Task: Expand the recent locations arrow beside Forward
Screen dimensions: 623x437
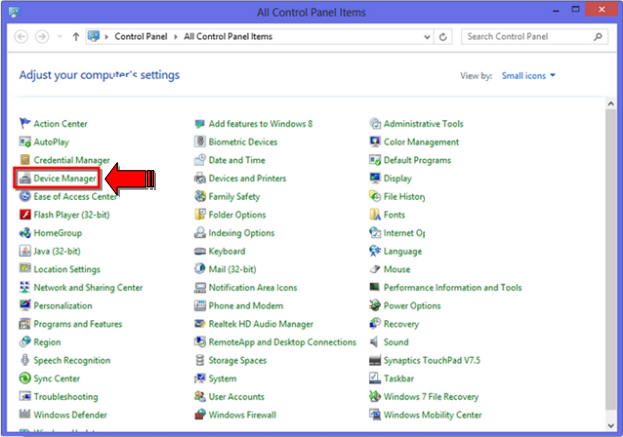Action: coord(61,37)
